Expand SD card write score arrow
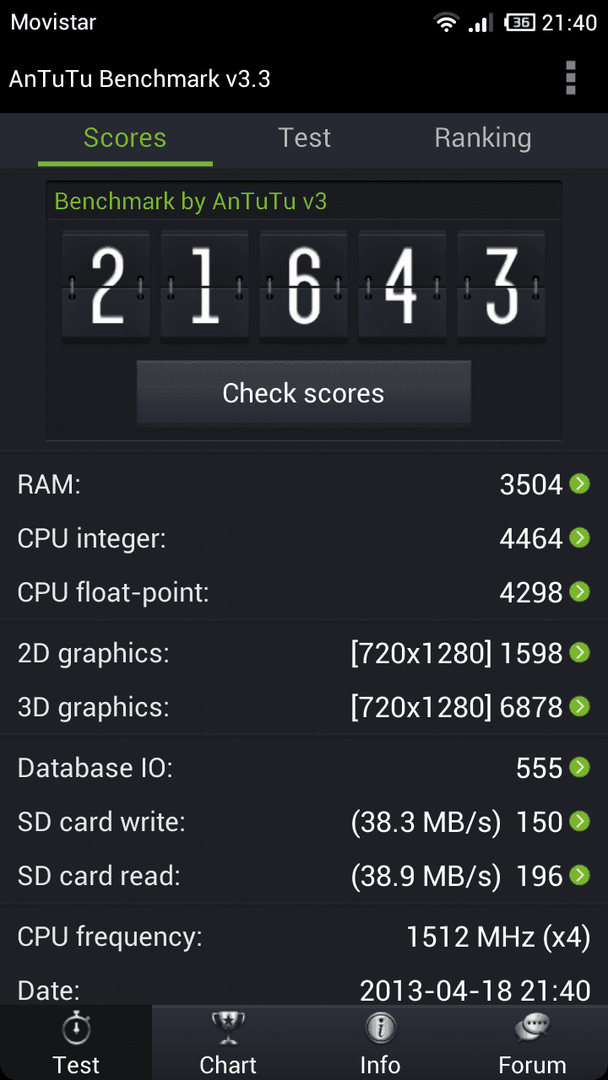Image resolution: width=608 pixels, height=1080 pixels. (x=580, y=821)
